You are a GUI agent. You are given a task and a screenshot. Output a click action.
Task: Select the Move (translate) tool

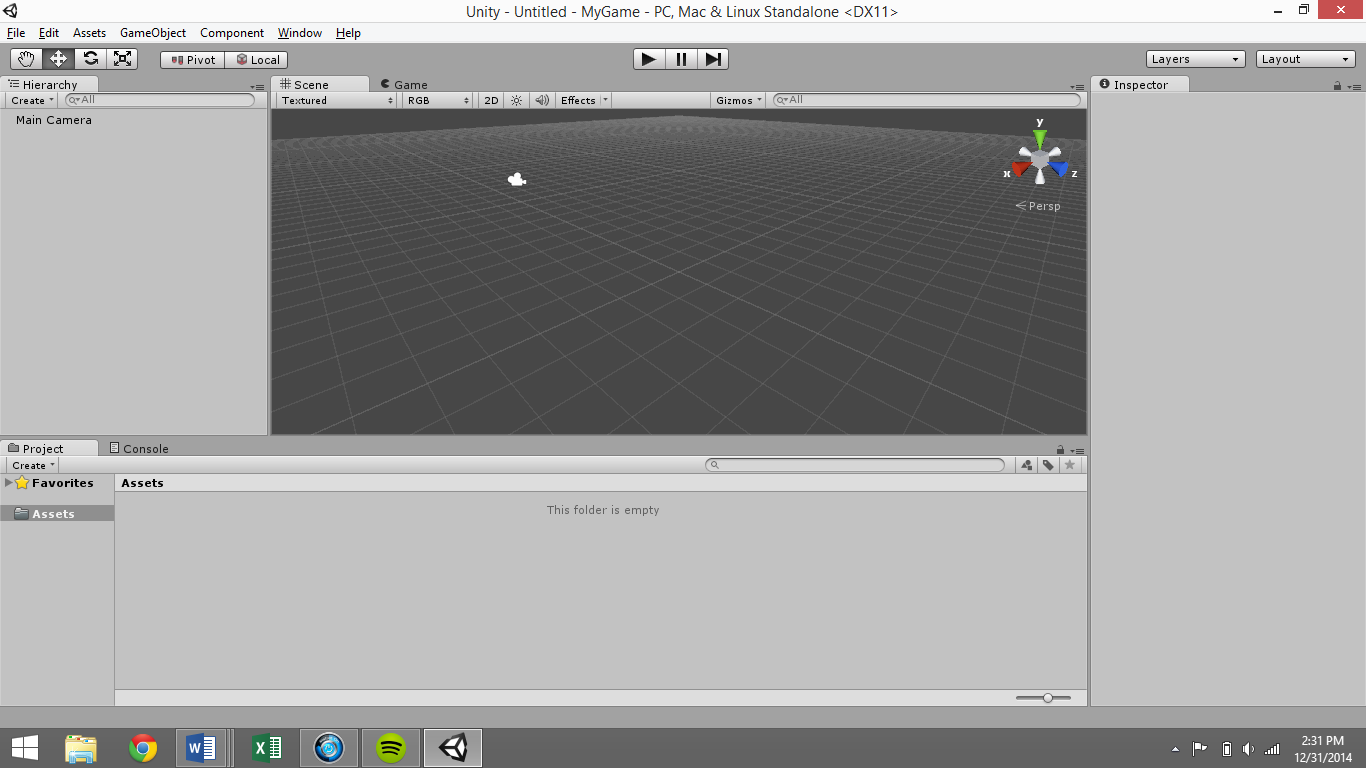click(58, 59)
